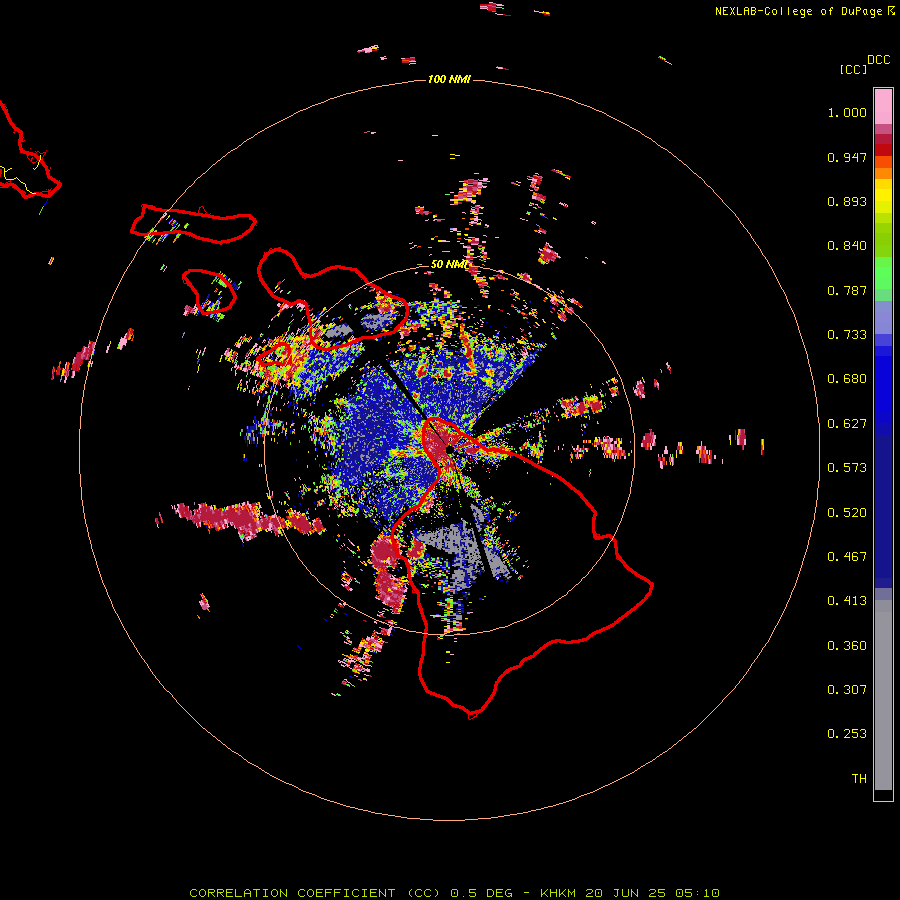Click the 0.733 scale value
The height and width of the screenshot is (900, 900).
pyautogui.click(x=847, y=335)
